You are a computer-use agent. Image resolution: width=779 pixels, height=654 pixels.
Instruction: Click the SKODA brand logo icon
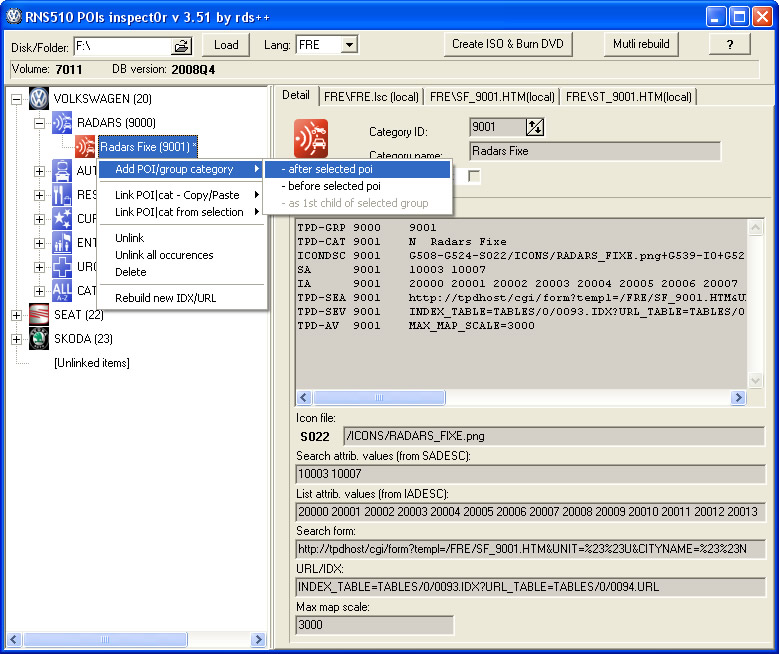[39, 339]
